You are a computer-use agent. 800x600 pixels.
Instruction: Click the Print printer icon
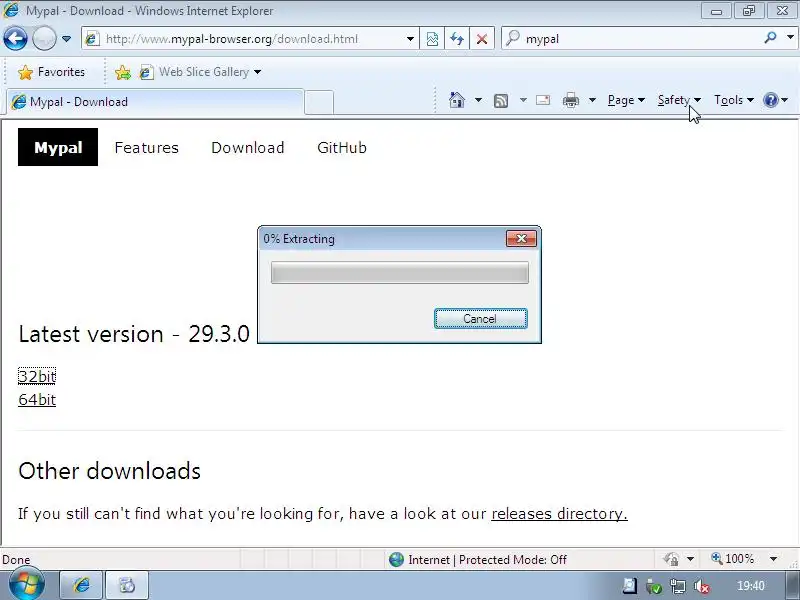click(570, 100)
